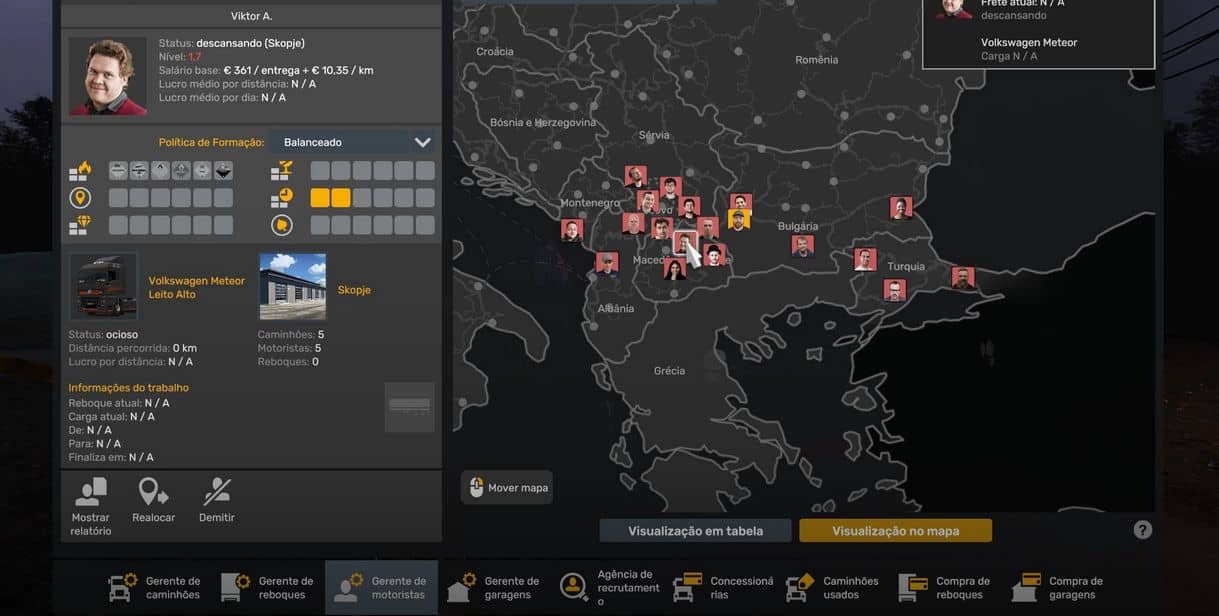The height and width of the screenshot is (616, 1219).
Task: Switch to Visualização em tabela view
Action: tap(695, 531)
